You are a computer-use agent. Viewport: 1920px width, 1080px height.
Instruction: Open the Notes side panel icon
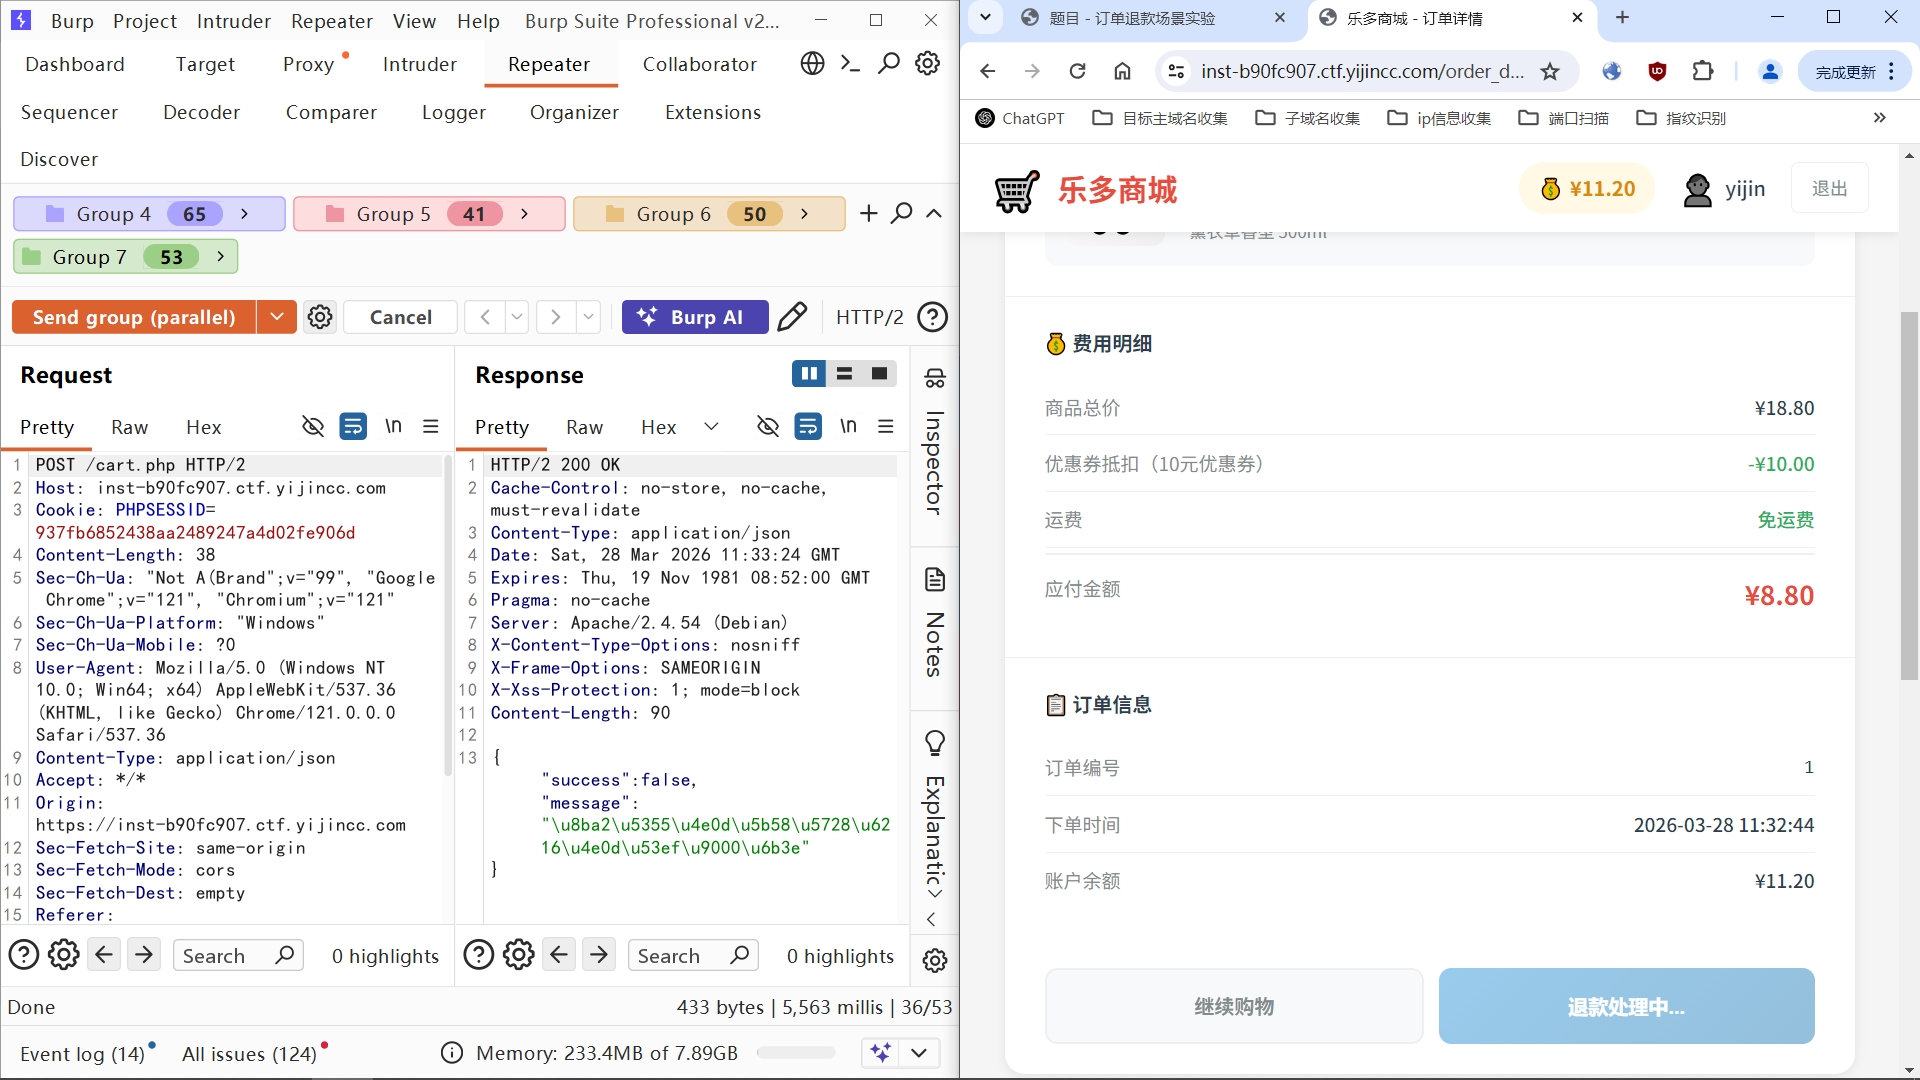point(935,580)
